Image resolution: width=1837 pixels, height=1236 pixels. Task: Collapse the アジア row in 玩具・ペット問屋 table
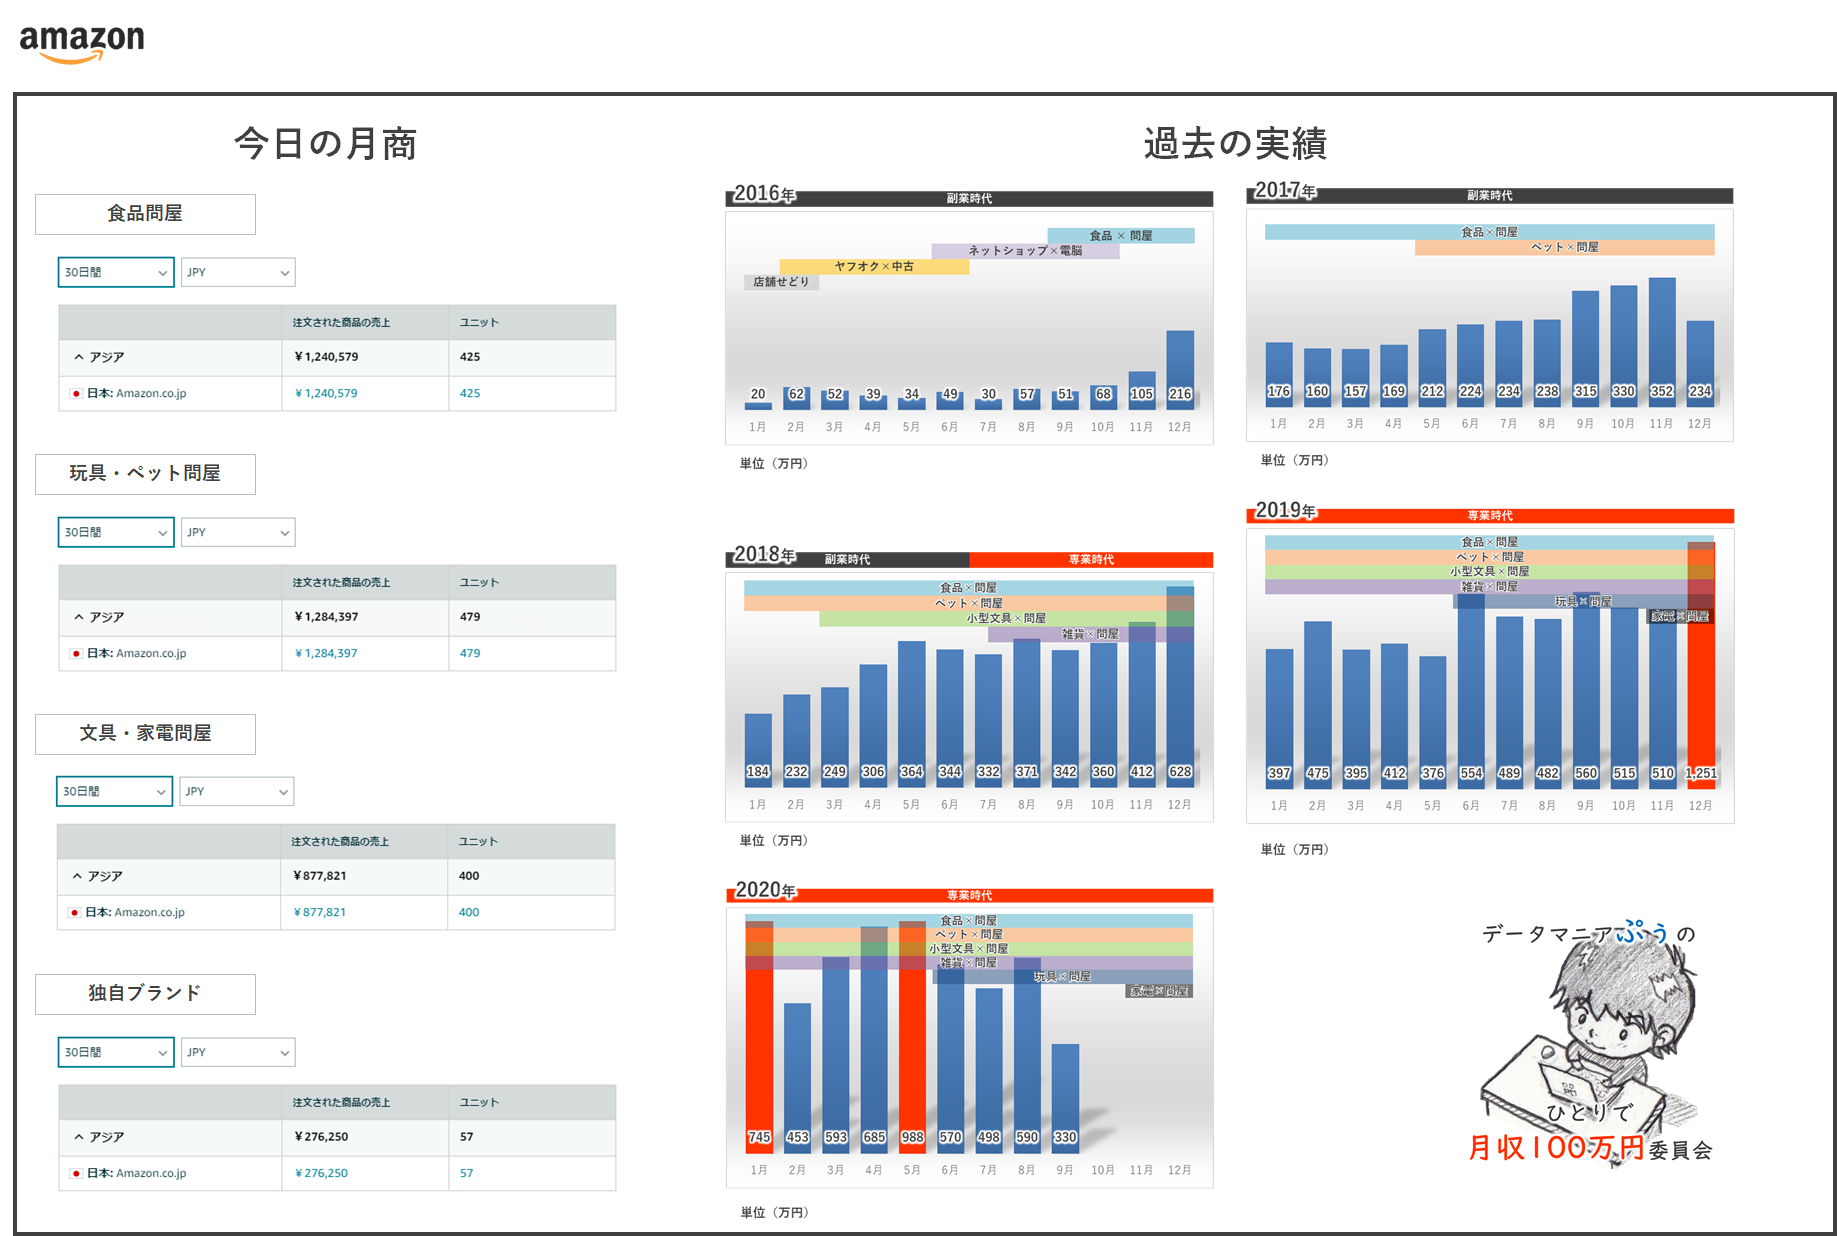79,617
